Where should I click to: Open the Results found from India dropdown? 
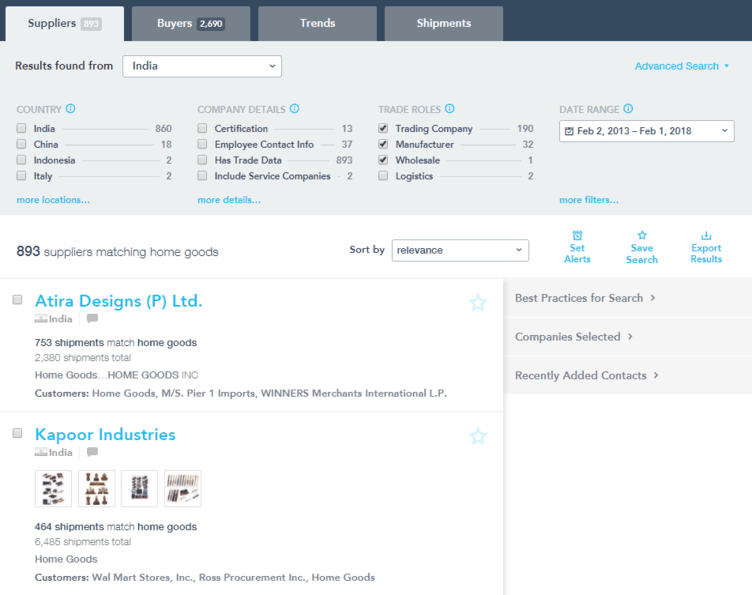202,66
